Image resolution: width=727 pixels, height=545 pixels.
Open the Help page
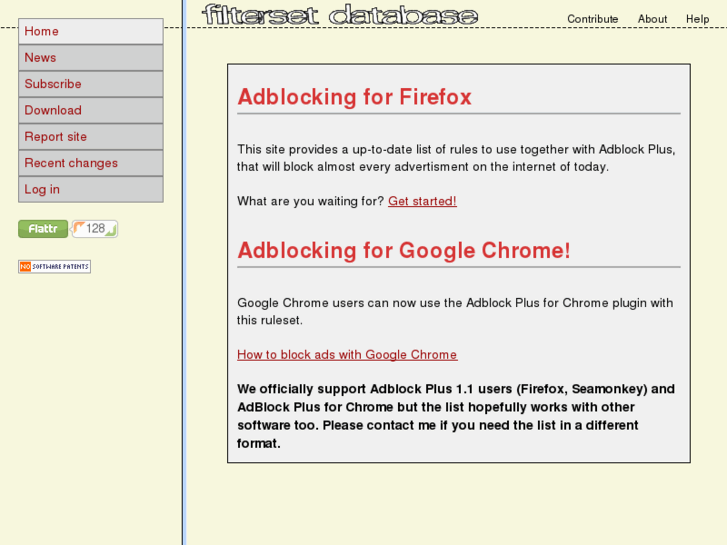click(697, 19)
